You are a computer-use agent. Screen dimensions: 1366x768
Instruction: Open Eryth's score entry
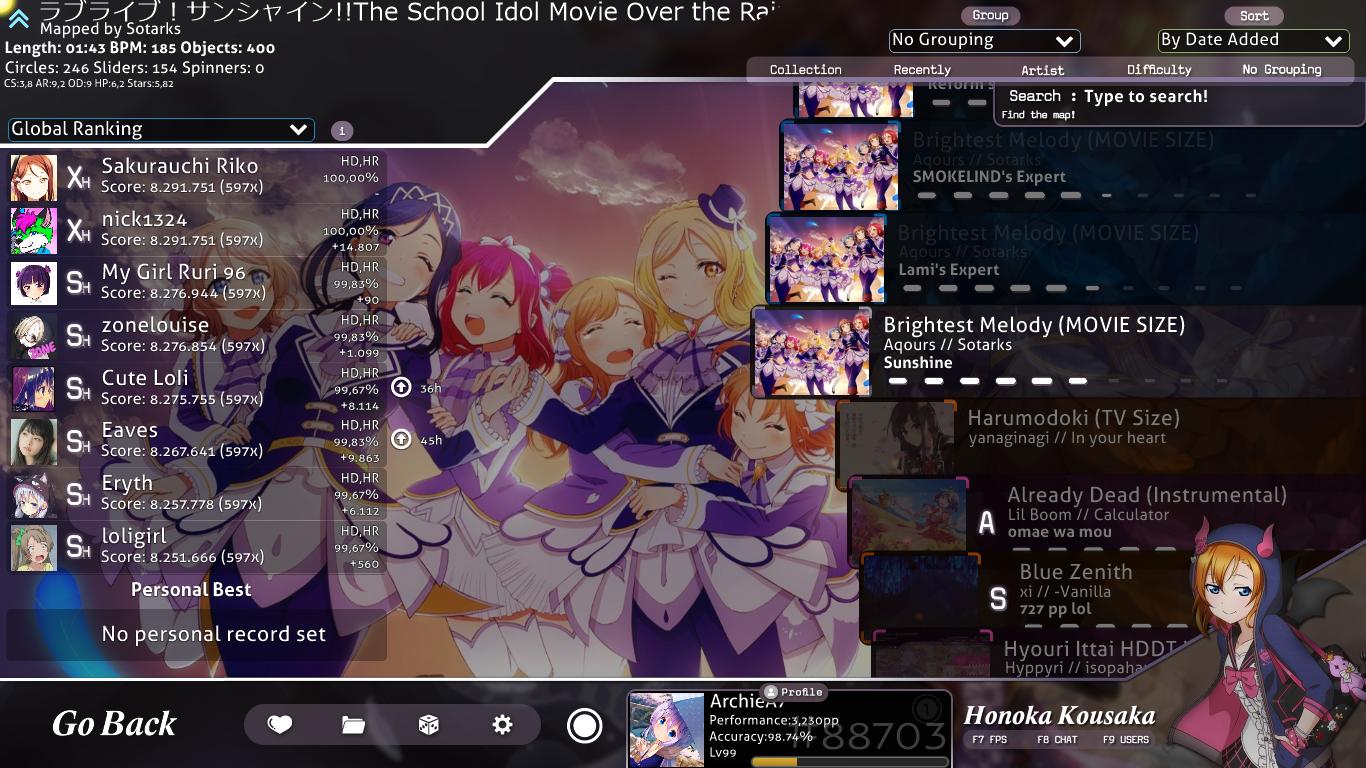(197, 495)
